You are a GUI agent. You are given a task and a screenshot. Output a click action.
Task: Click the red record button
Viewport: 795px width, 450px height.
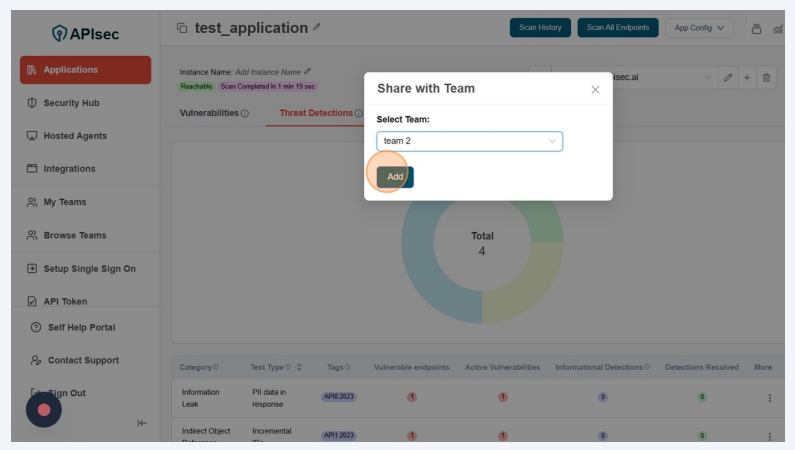point(44,409)
